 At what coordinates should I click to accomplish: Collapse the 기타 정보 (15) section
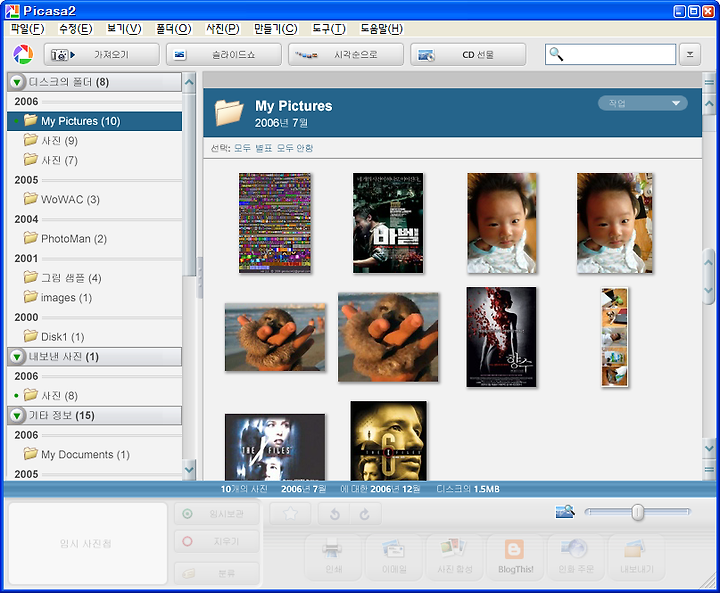(x=17, y=416)
